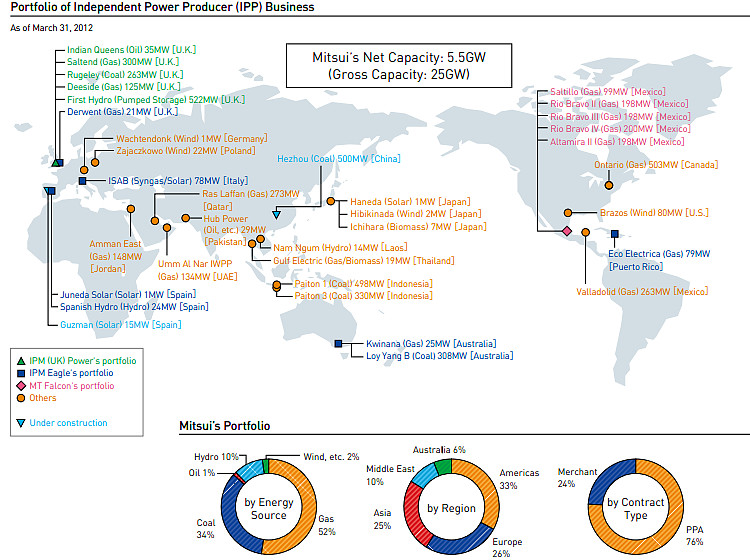Screen dimensions: 750x560
Task: Select the Brazos U.S. orange circle marker
Action: (x=568, y=213)
